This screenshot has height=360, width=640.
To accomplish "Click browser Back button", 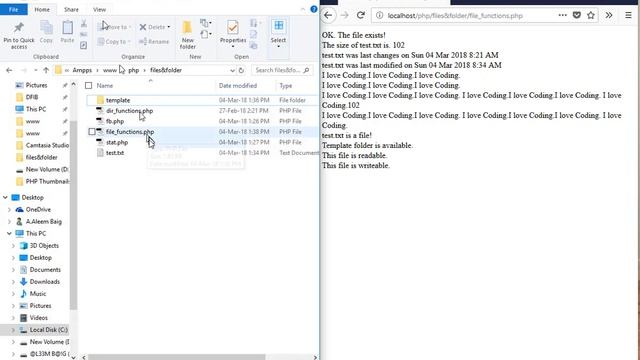I will [x=328, y=16].
